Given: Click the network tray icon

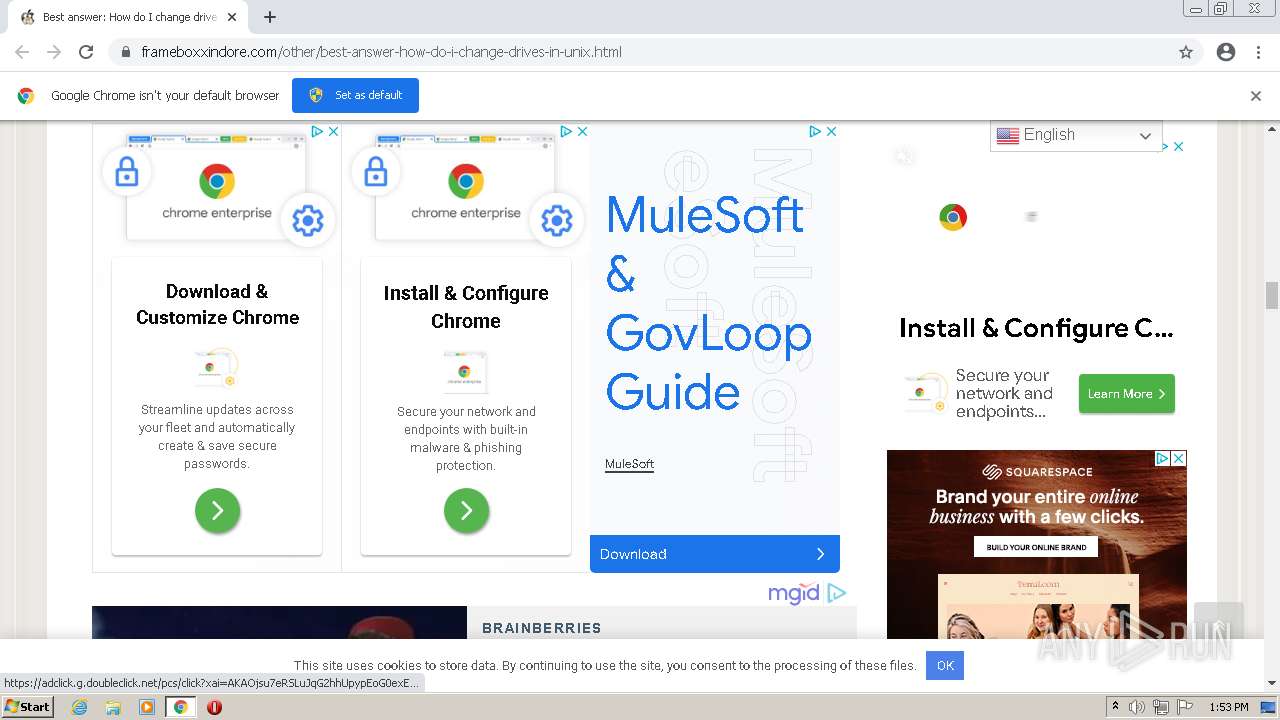Looking at the screenshot, I should pos(1161,707).
